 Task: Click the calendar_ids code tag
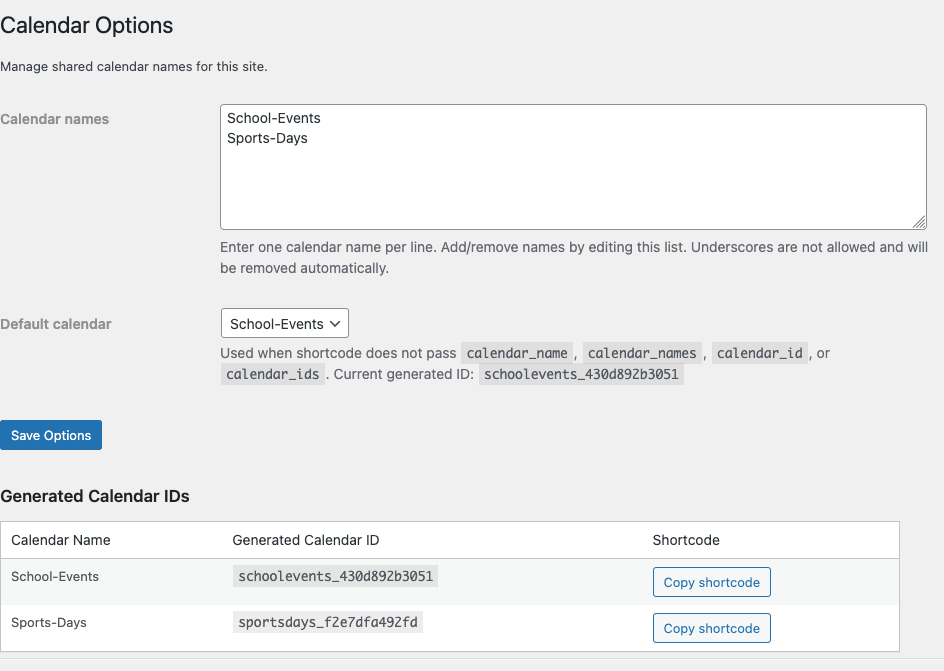point(273,374)
